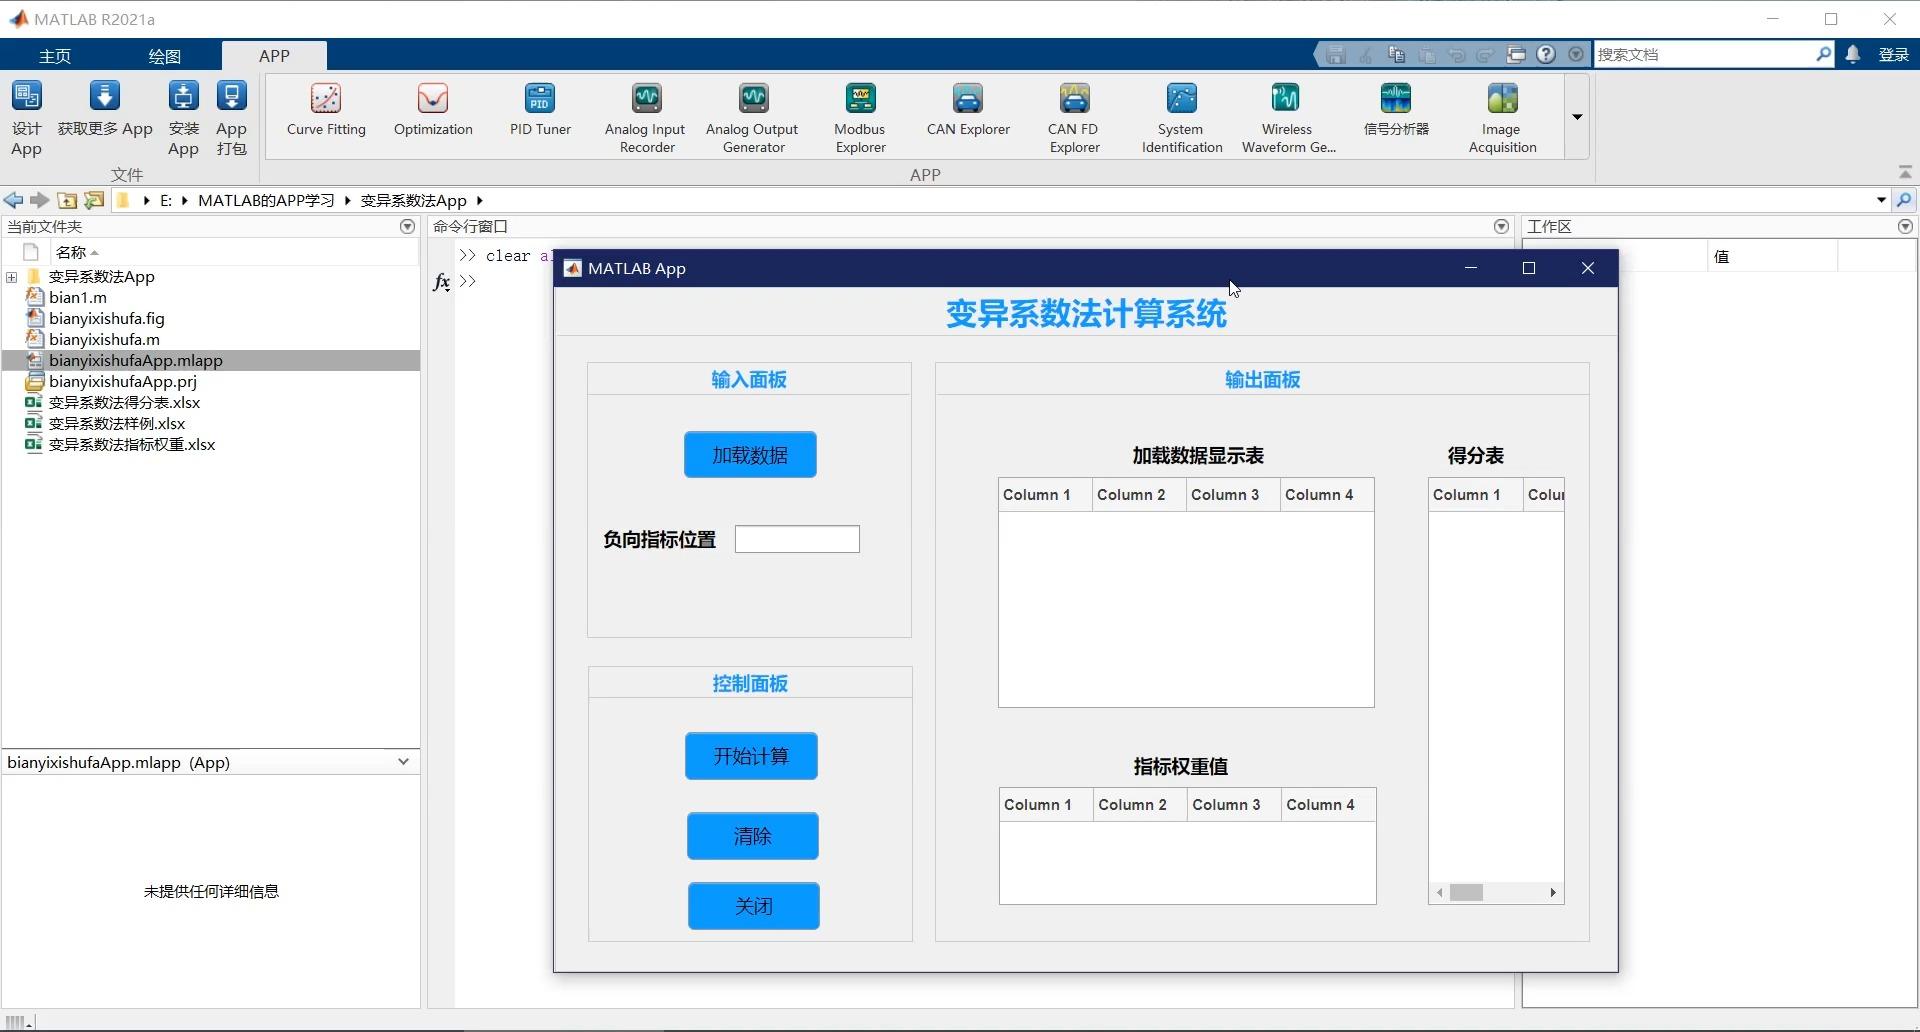Collapse the toolstrip ribbon
Image resolution: width=1920 pixels, height=1032 pixels.
point(1905,173)
